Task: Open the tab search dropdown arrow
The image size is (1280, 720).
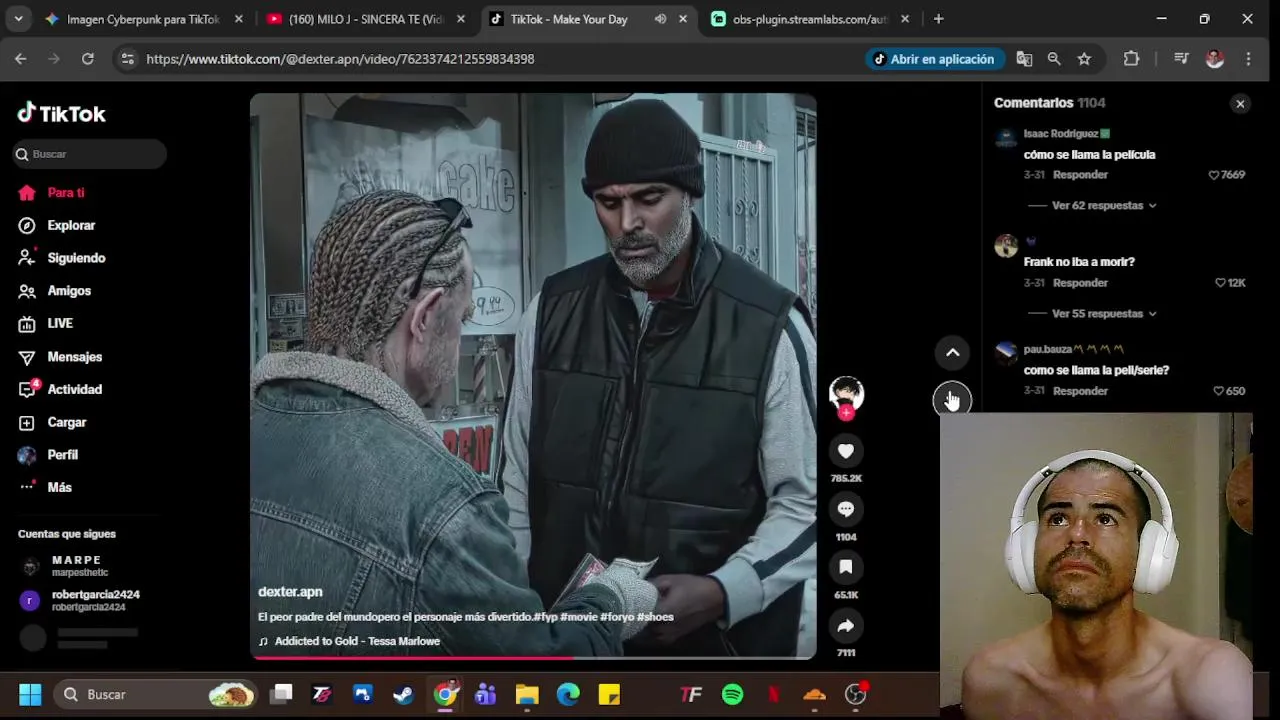Action: click(18, 19)
